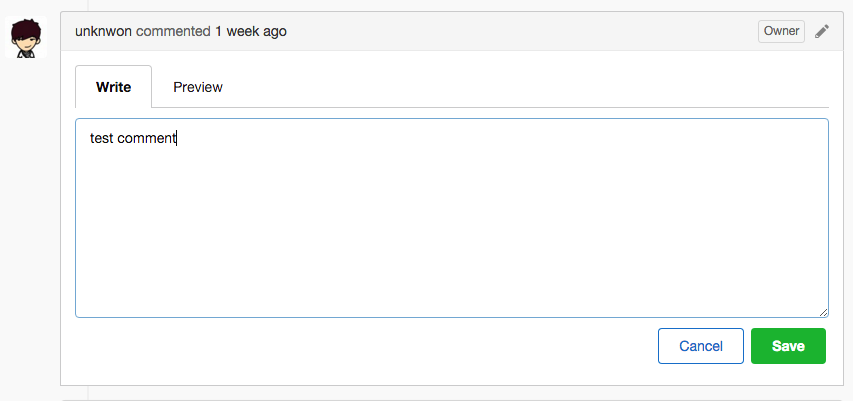This screenshot has height=401, width=853.
Task: Click empty footer area left of Cancel
Action: 364,346
